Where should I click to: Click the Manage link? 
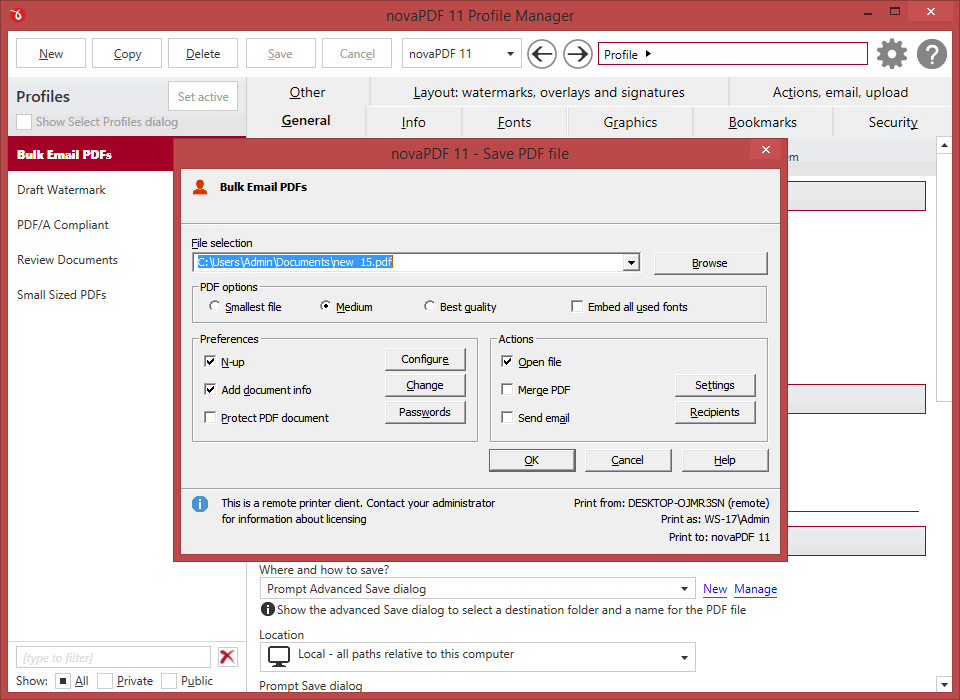tap(755, 589)
